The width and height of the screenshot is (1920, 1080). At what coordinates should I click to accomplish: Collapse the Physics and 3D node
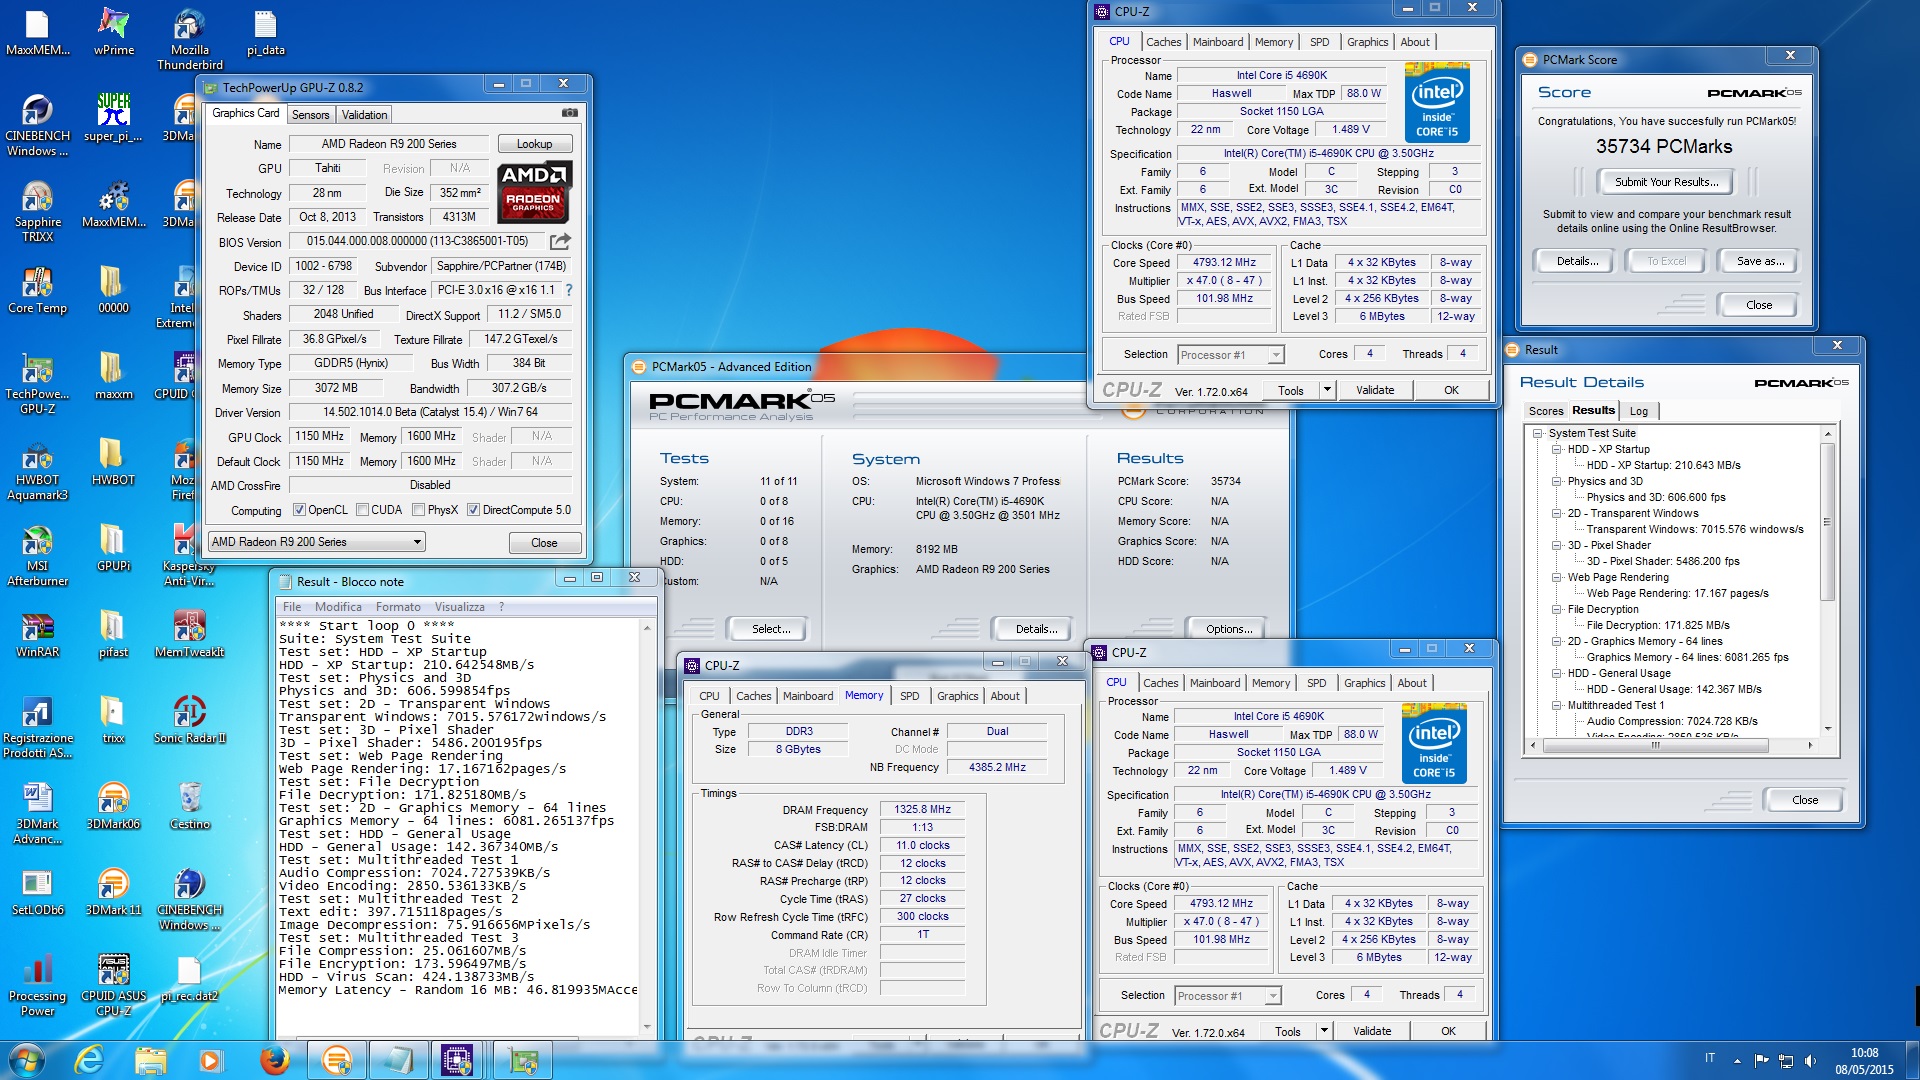tap(1557, 481)
